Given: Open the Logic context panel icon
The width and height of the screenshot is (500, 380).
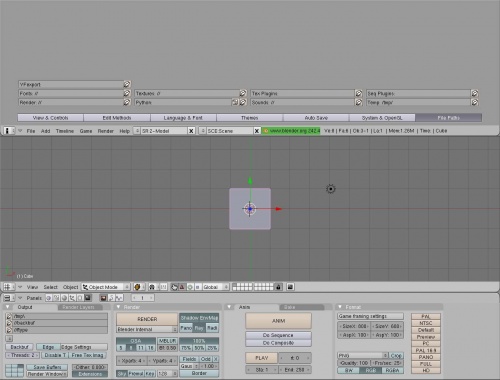Looking at the screenshot, I should tap(49, 298).
